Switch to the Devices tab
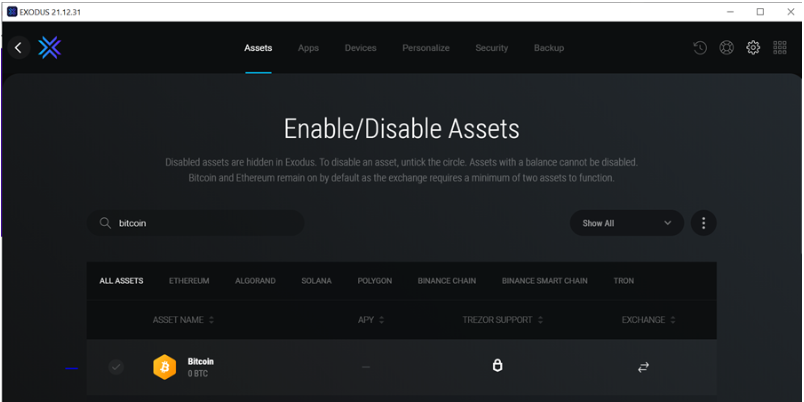804x402 pixels. point(360,48)
